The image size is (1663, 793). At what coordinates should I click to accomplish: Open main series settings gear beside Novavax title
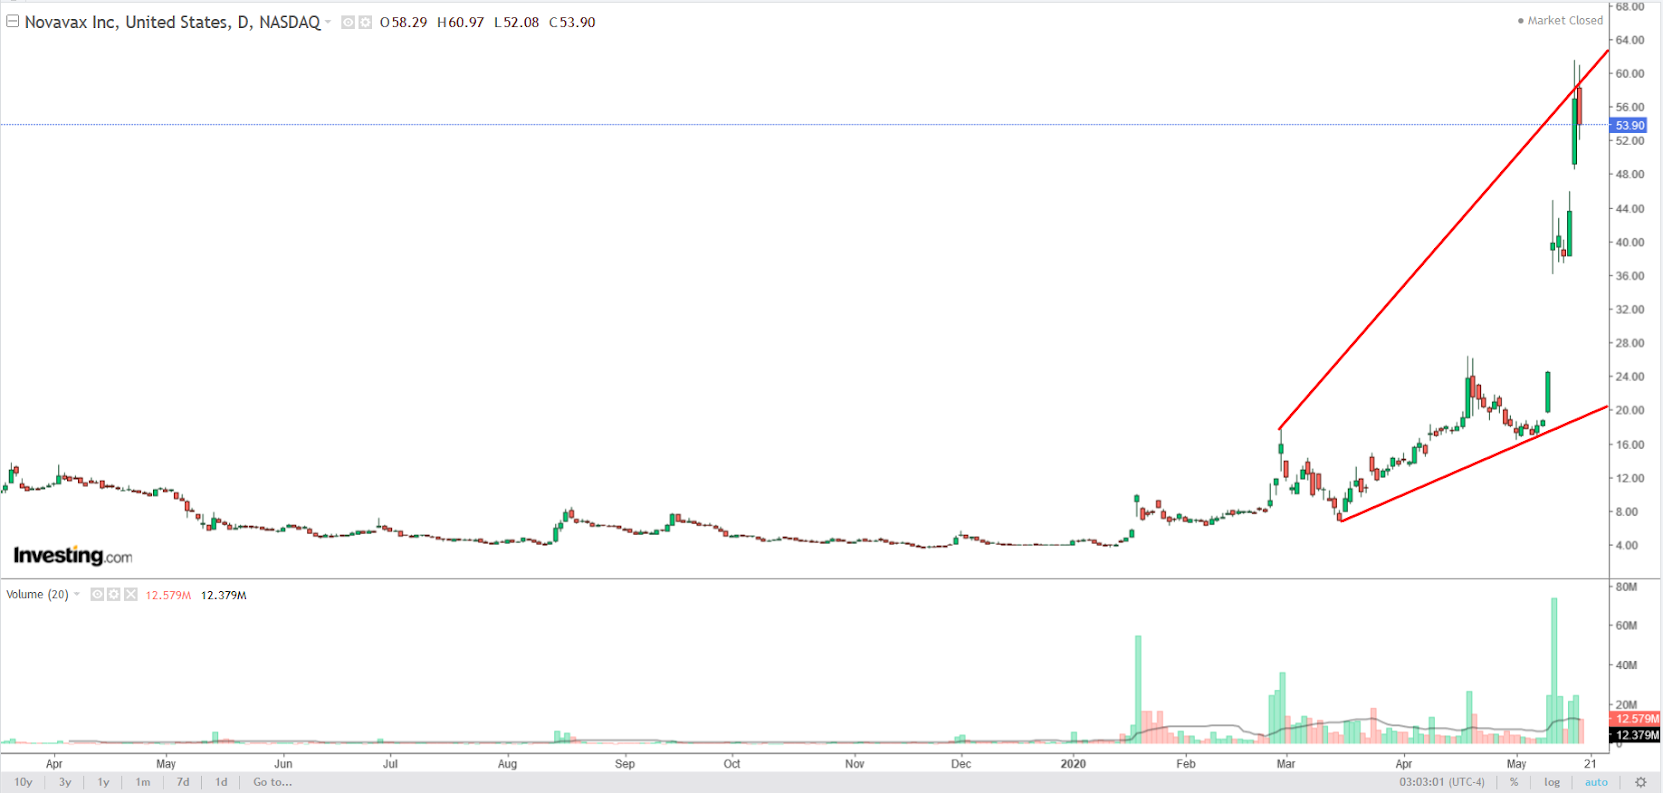[x=365, y=22]
